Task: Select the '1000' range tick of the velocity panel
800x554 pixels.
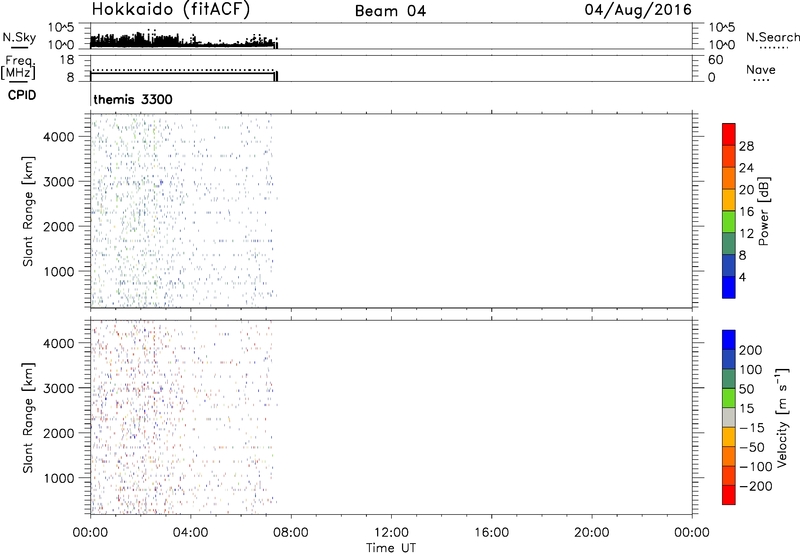Action: coord(58,478)
